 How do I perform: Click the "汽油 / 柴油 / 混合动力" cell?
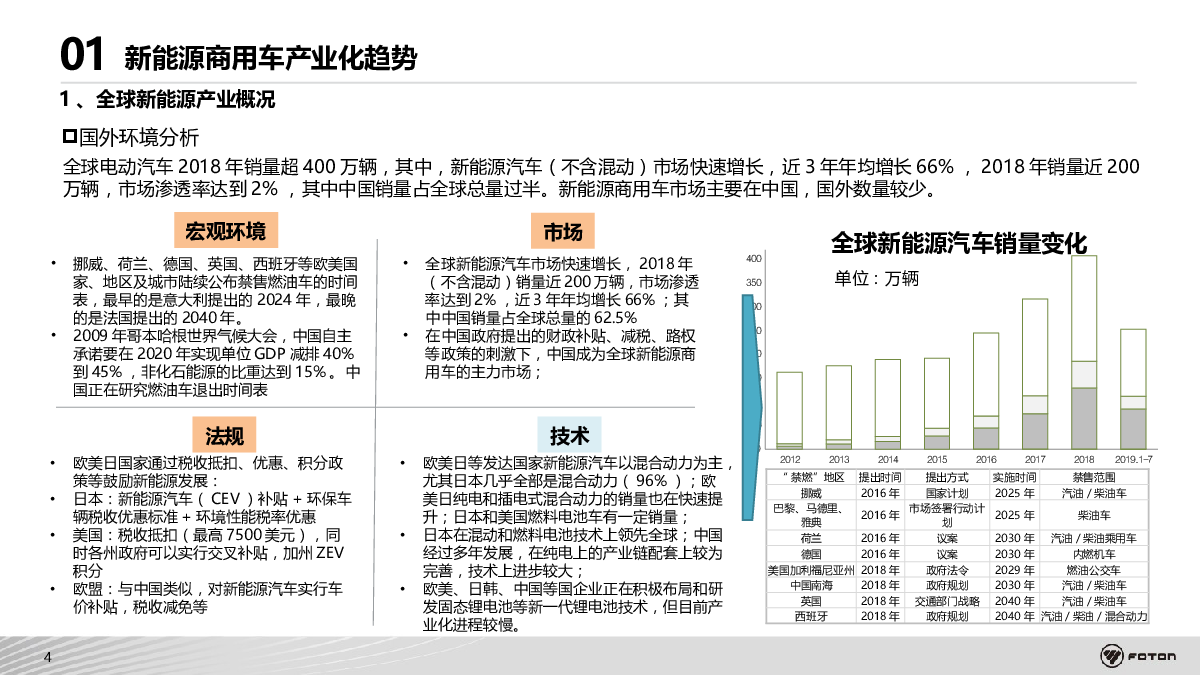1093,617
